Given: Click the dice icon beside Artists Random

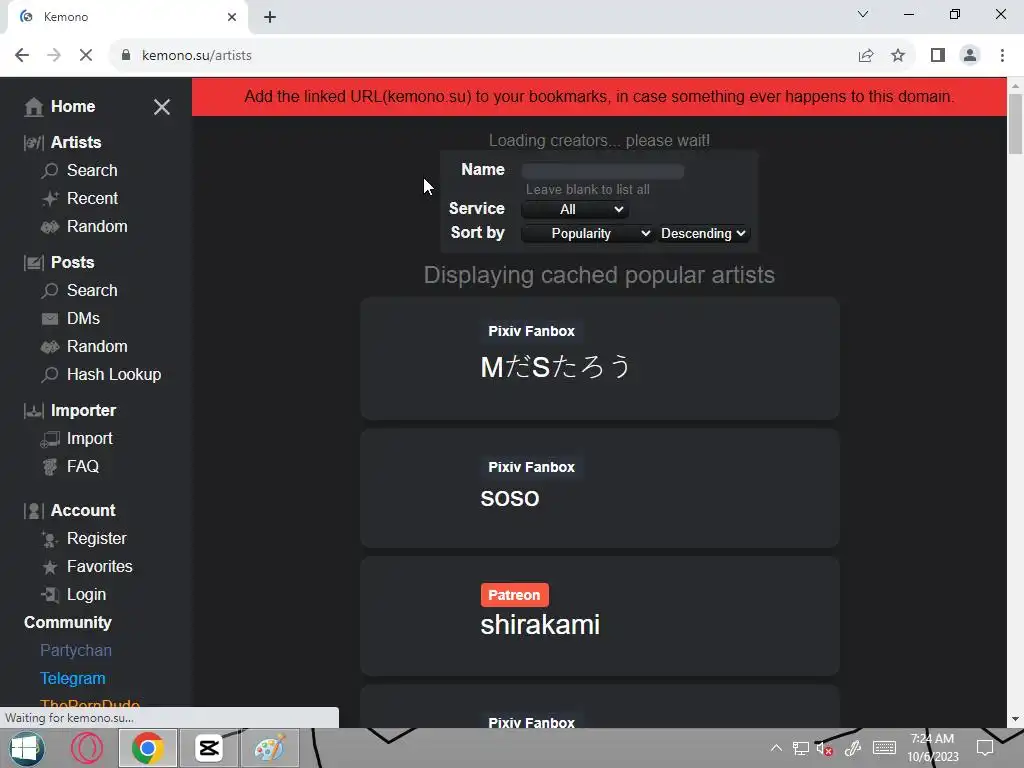Looking at the screenshot, I should (50, 227).
